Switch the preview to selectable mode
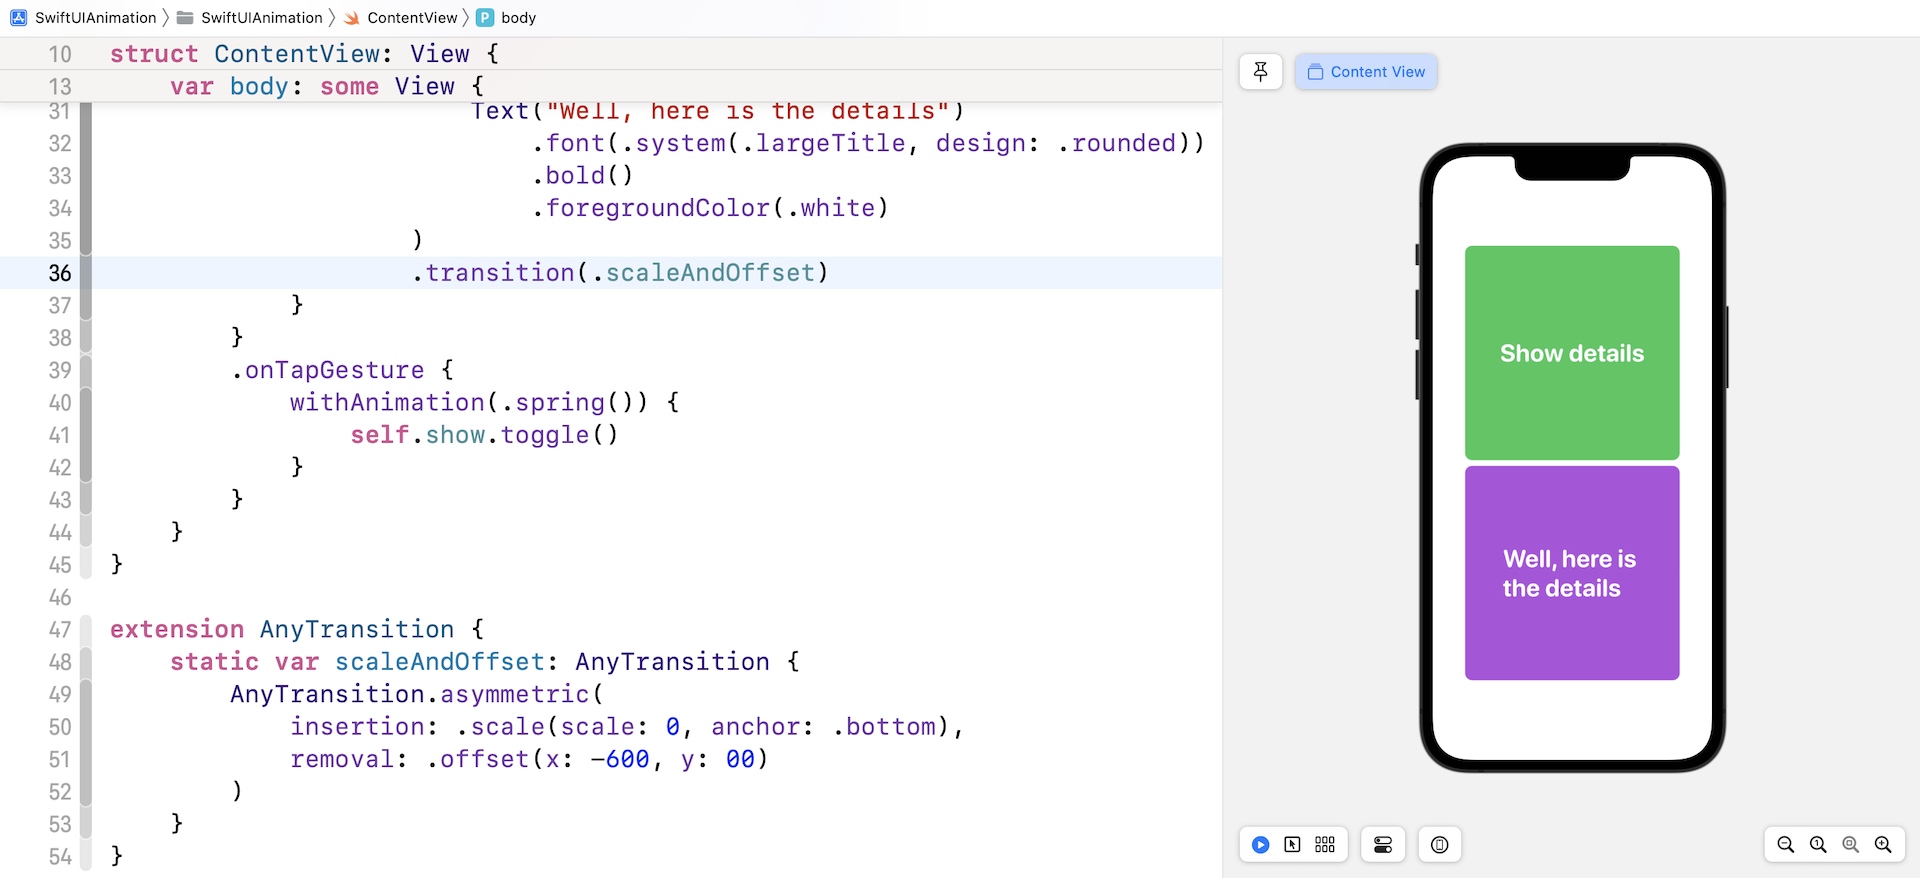This screenshot has height=878, width=1920. coord(1292,845)
